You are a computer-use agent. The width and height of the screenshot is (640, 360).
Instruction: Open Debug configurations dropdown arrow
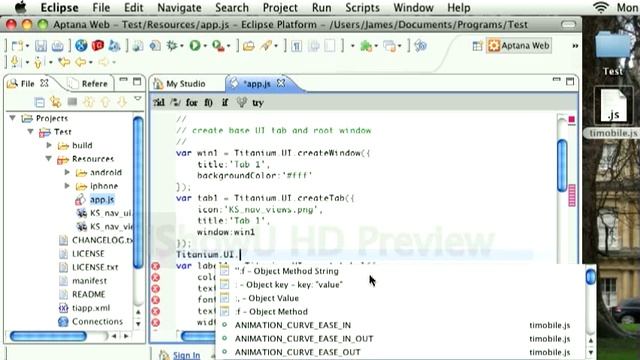click(x=182, y=46)
